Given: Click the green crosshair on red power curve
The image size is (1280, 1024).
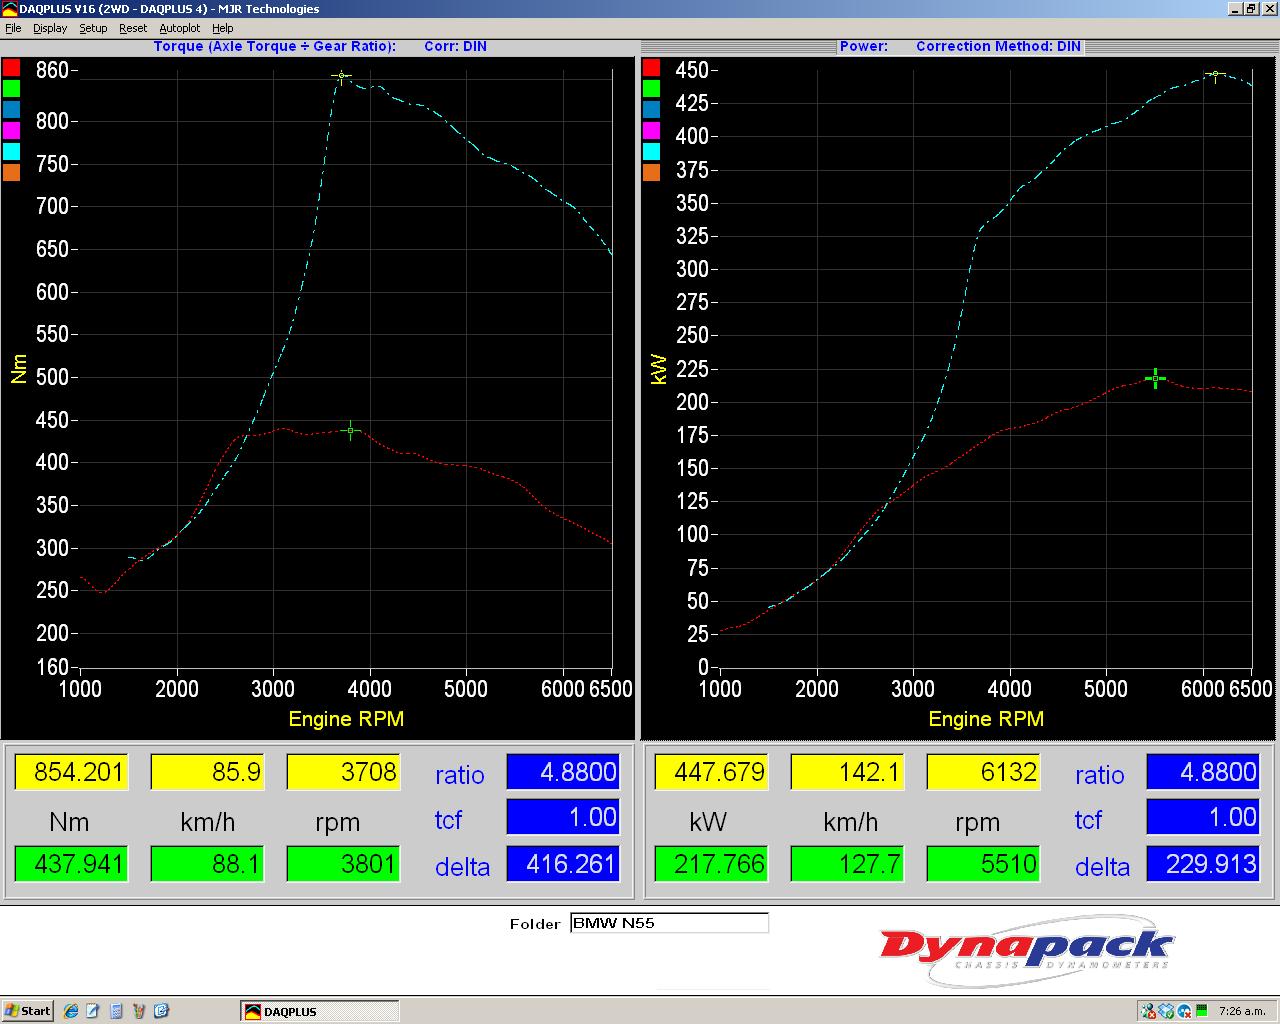Looking at the screenshot, I should 1155,378.
